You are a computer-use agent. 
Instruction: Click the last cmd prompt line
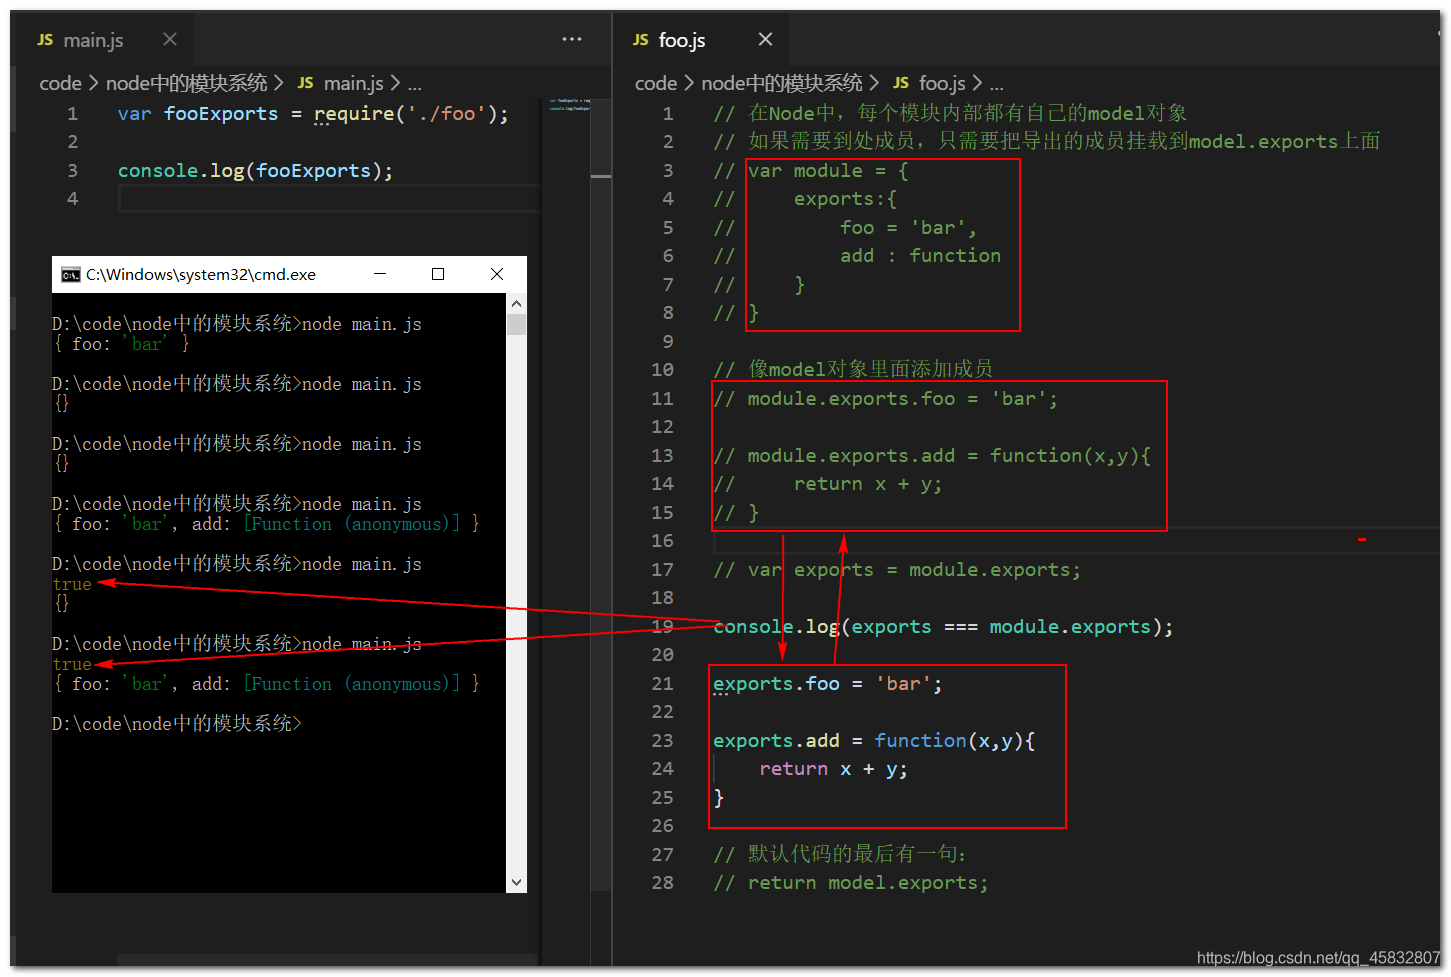[177, 723]
